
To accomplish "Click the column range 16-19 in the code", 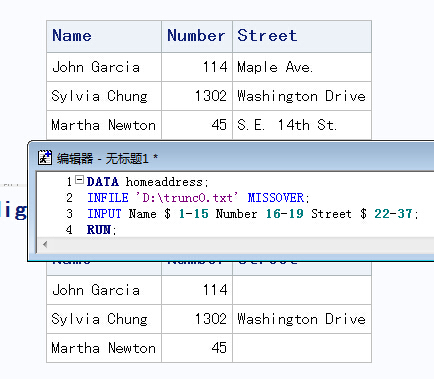I will coord(284,214).
